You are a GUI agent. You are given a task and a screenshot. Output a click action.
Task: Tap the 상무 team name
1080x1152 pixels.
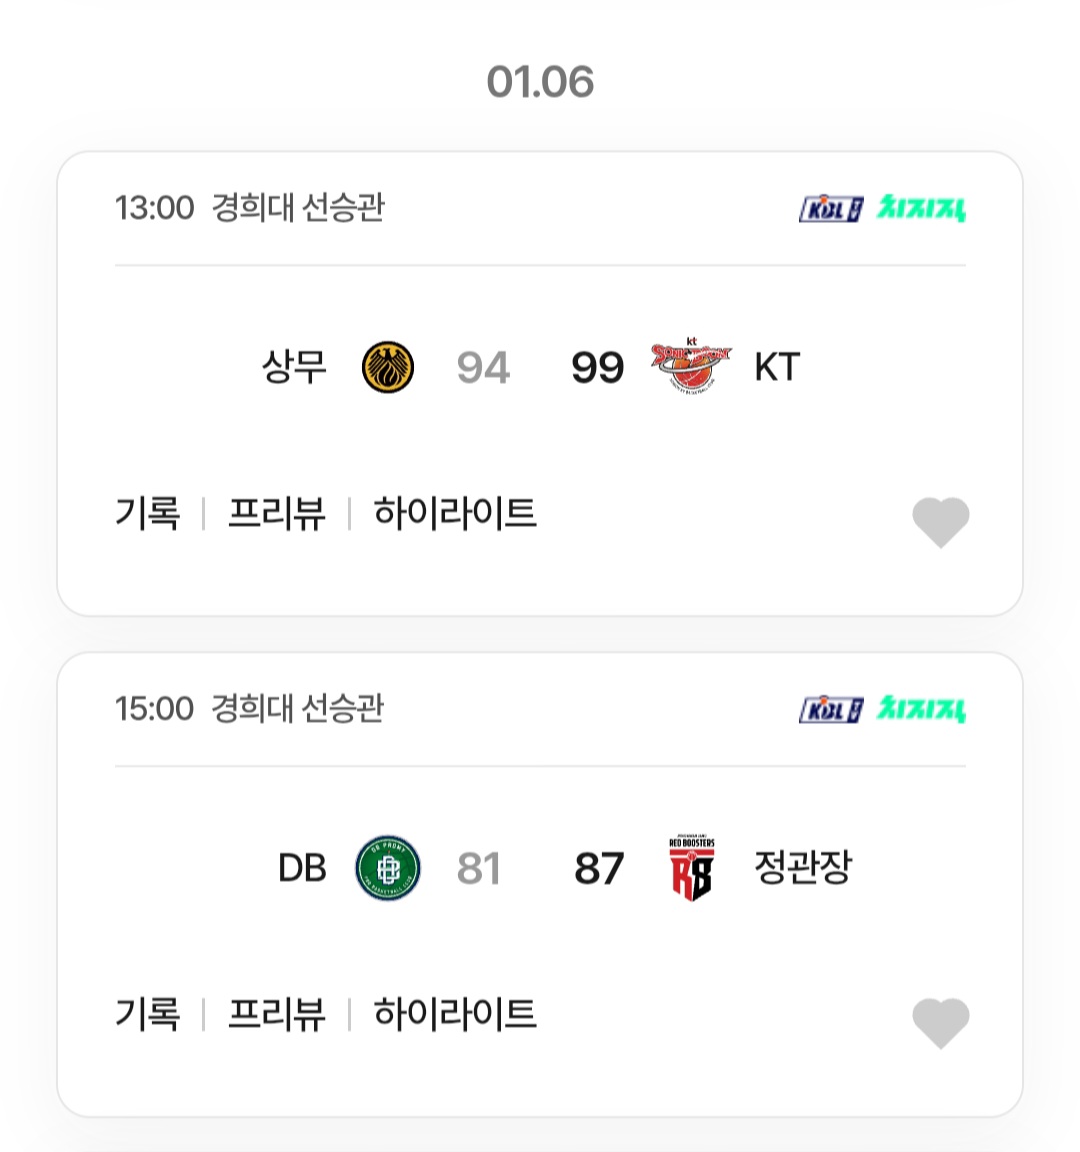[294, 367]
